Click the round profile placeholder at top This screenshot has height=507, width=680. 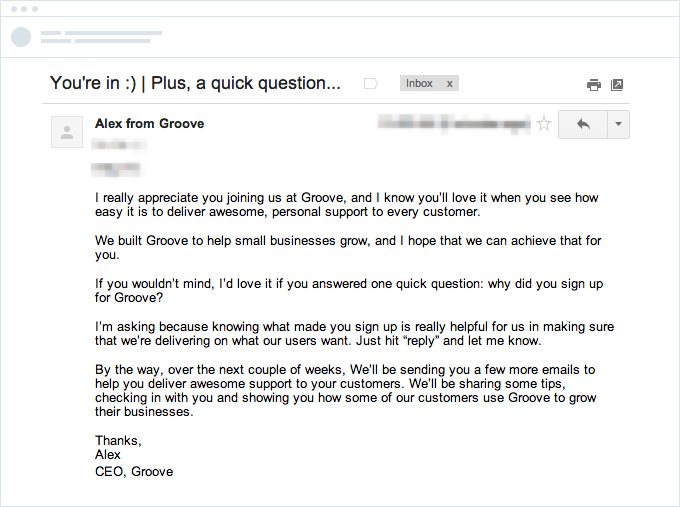click(21, 36)
